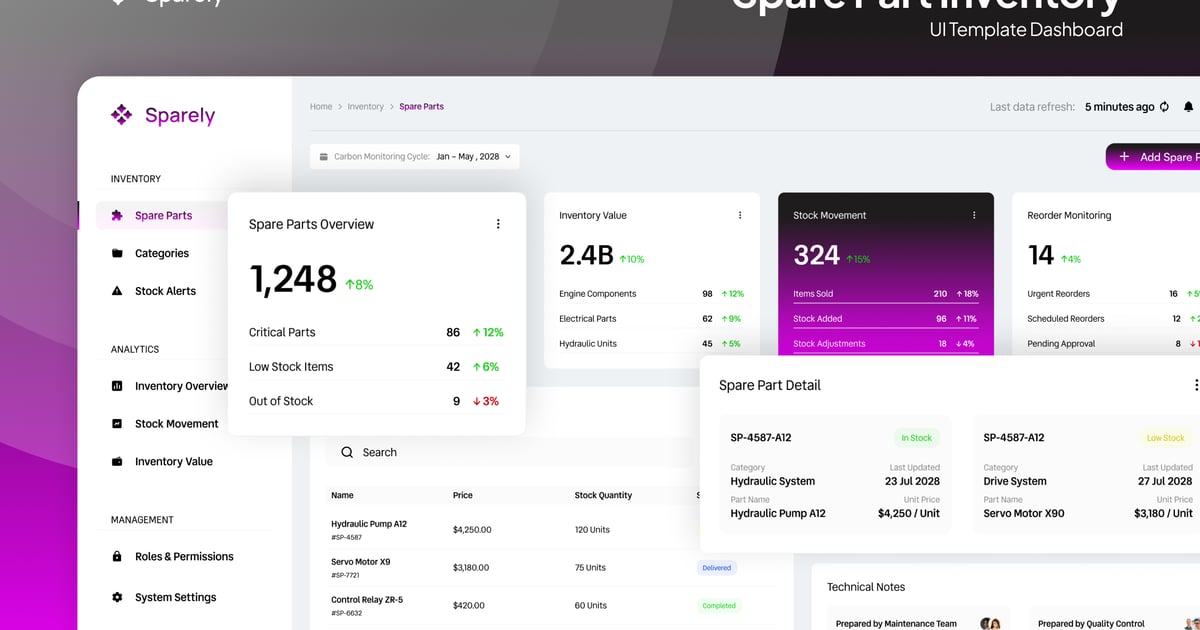Open Stock Movement in the Analytics section

click(x=176, y=424)
